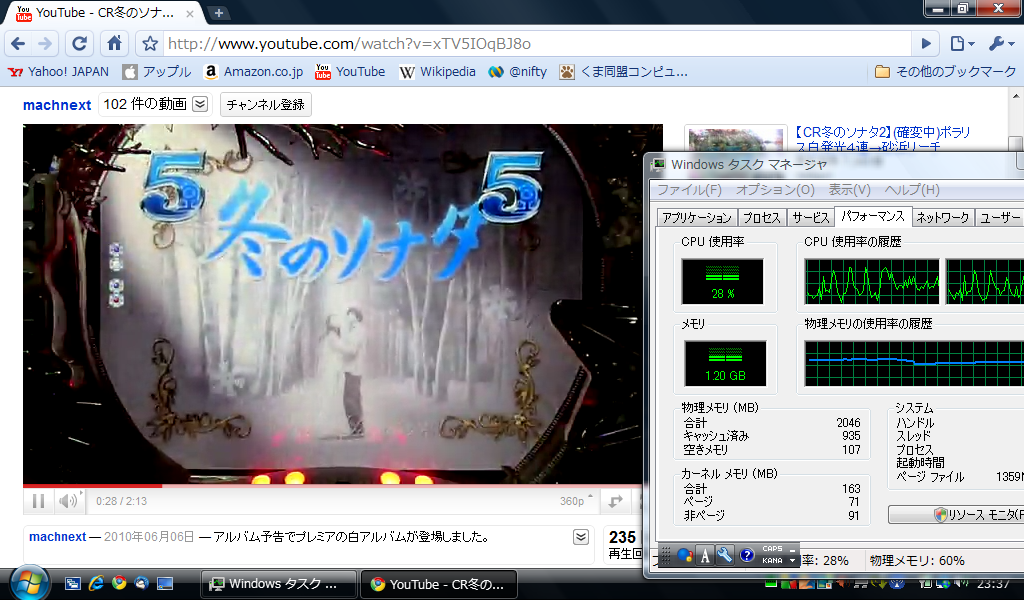The width and height of the screenshot is (1024, 600).
Task: Open a new Chrome tab
Action: click(x=219, y=13)
